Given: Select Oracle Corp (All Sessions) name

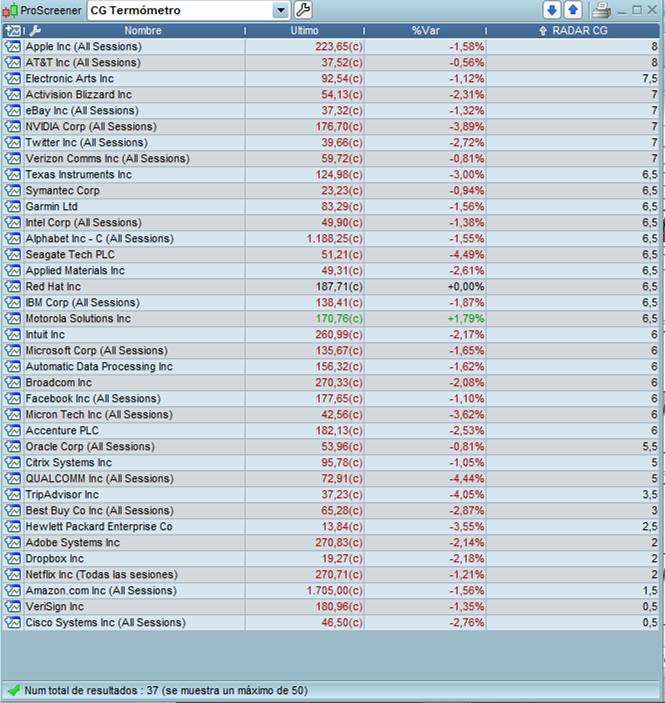Looking at the screenshot, I should click(90, 447).
